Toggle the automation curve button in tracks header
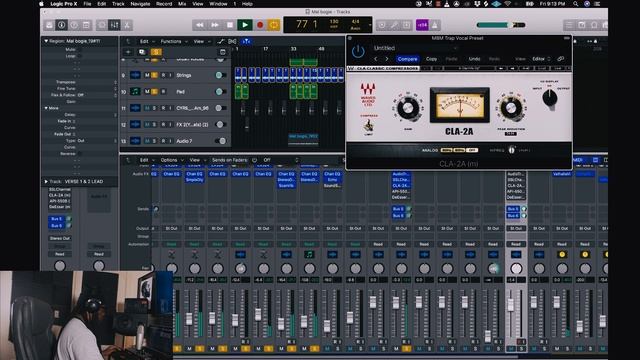 (x=221, y=41)
